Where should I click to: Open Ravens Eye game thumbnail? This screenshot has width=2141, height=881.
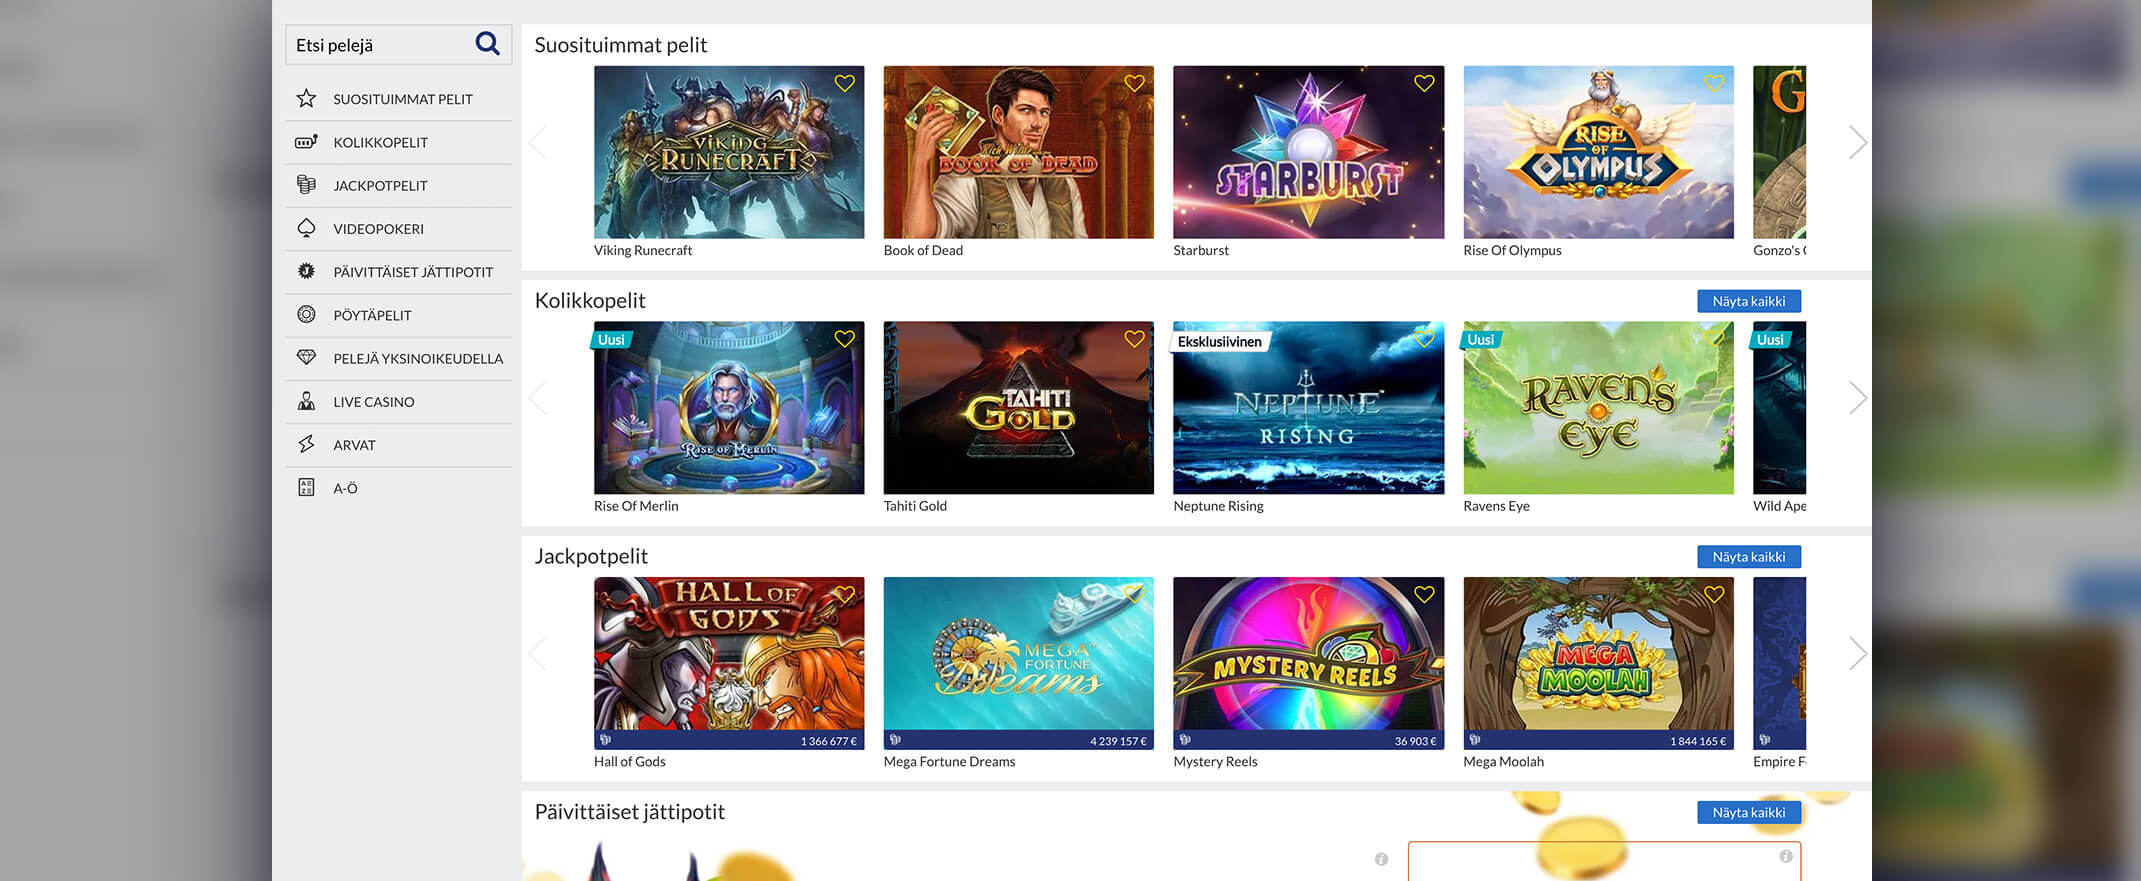coord(1598,407)
